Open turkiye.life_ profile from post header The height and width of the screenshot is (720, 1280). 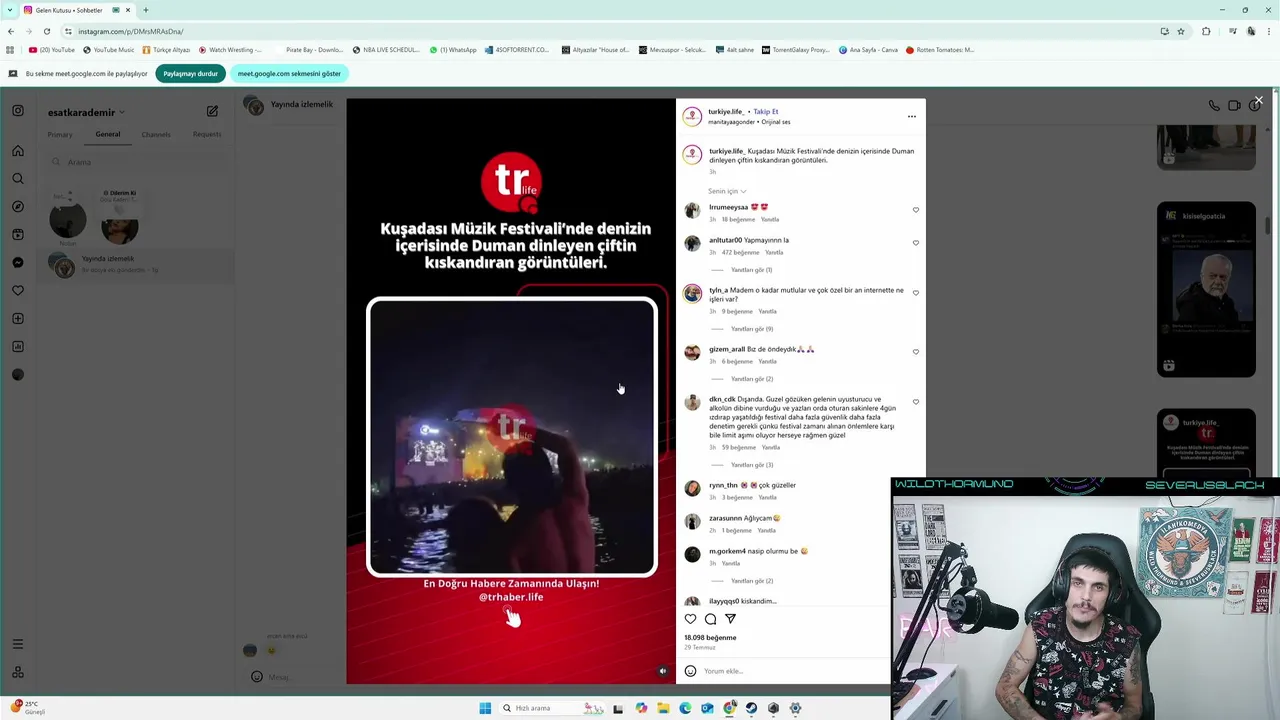(x=726, y=112)
